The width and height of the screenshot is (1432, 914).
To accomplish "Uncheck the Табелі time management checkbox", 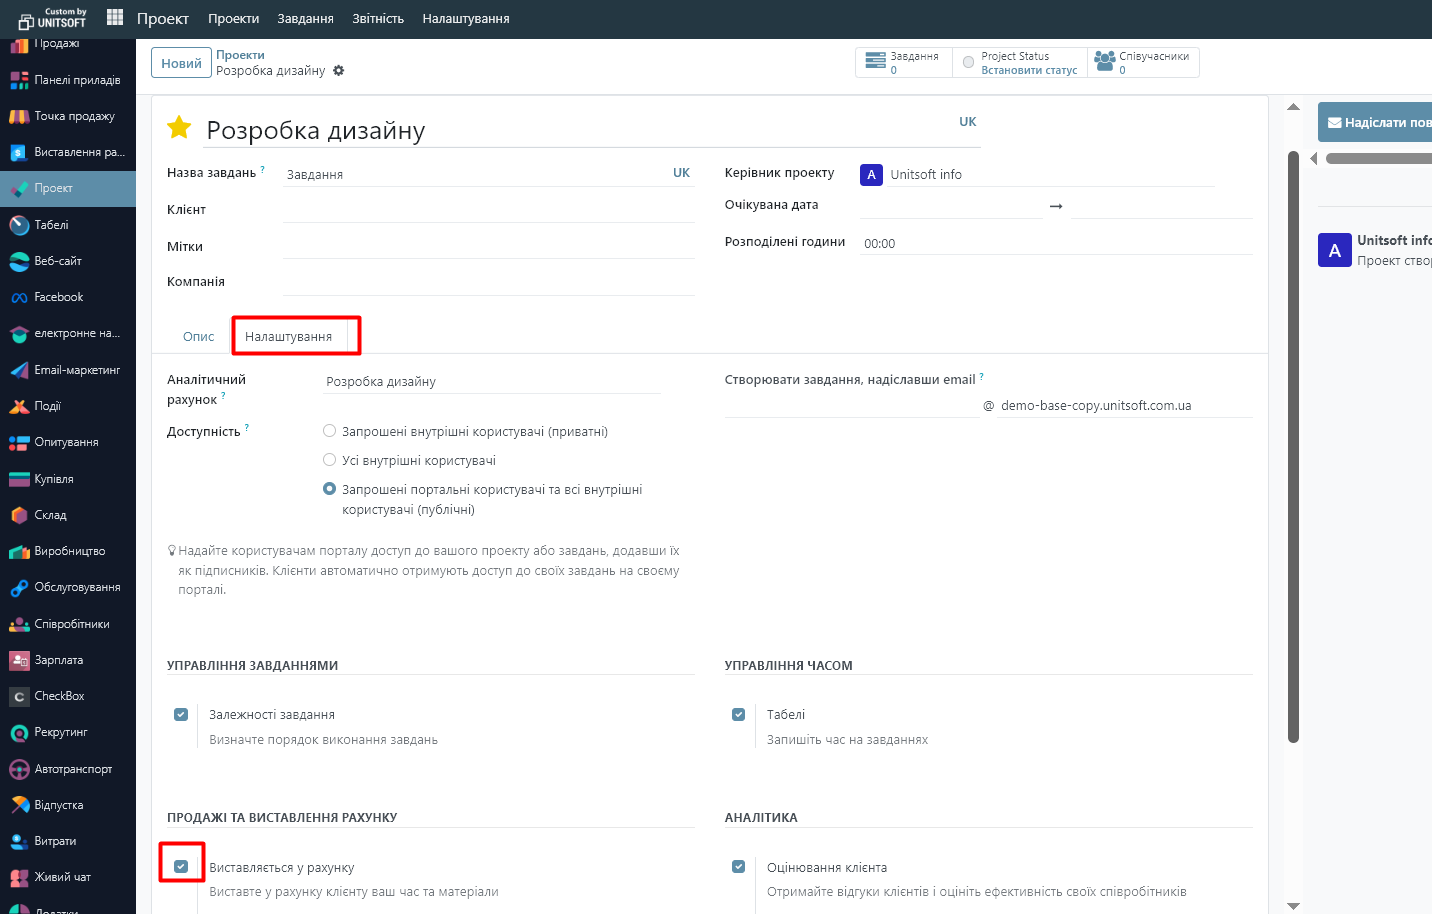I will pyautogui.click(x=738, y=714).
